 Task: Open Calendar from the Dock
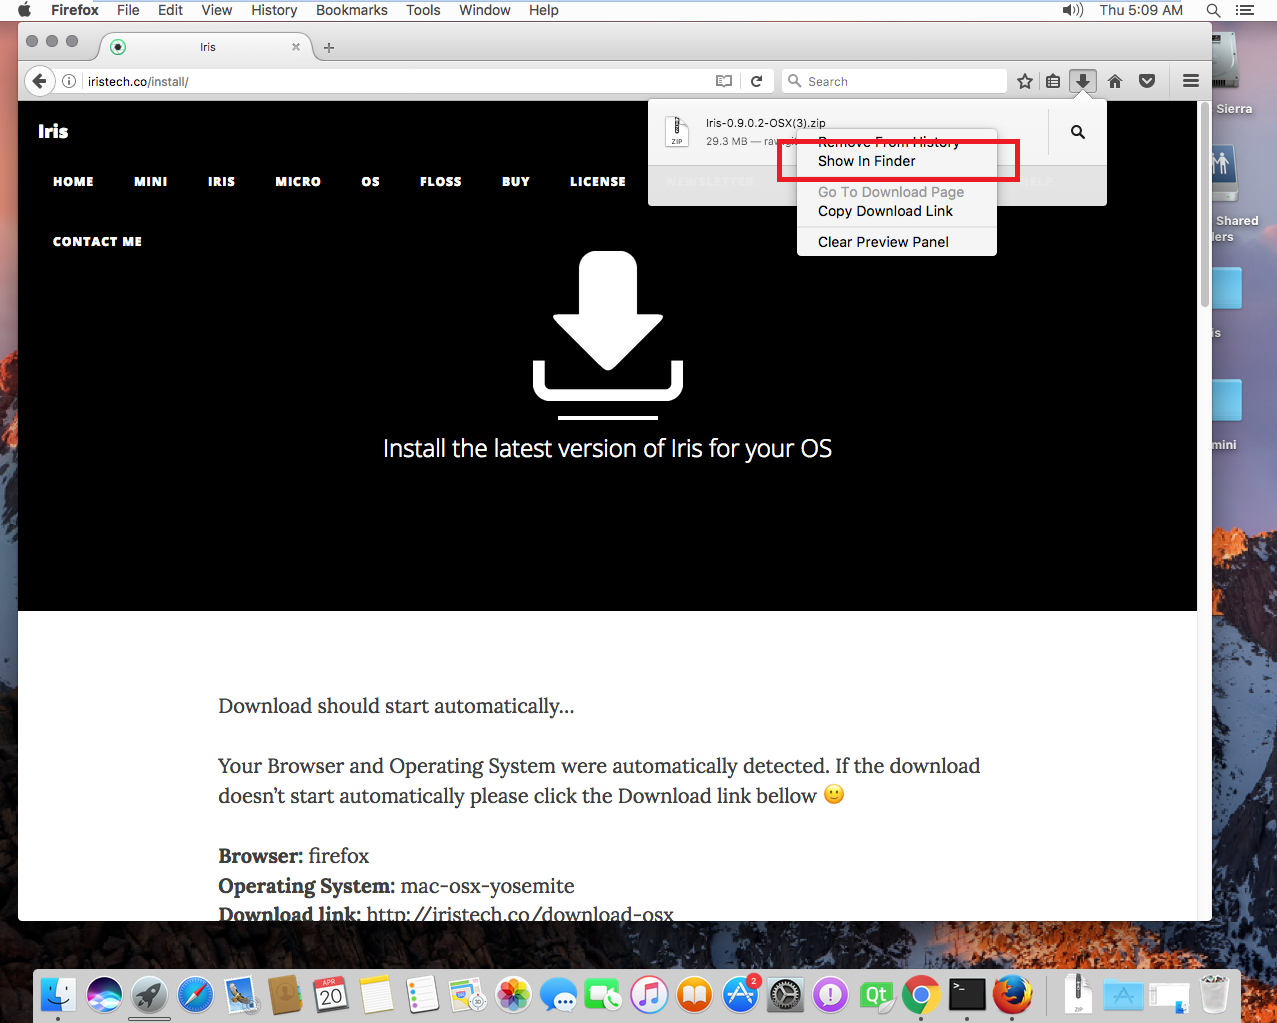[x=331, y=995]
